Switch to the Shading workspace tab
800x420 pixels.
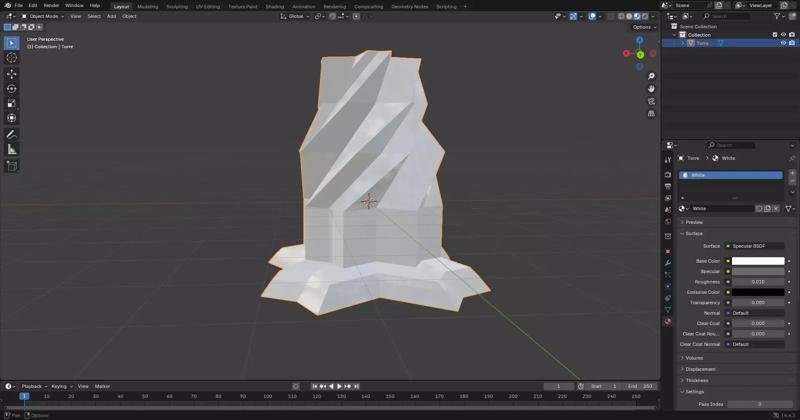click(x=274, y=6)
